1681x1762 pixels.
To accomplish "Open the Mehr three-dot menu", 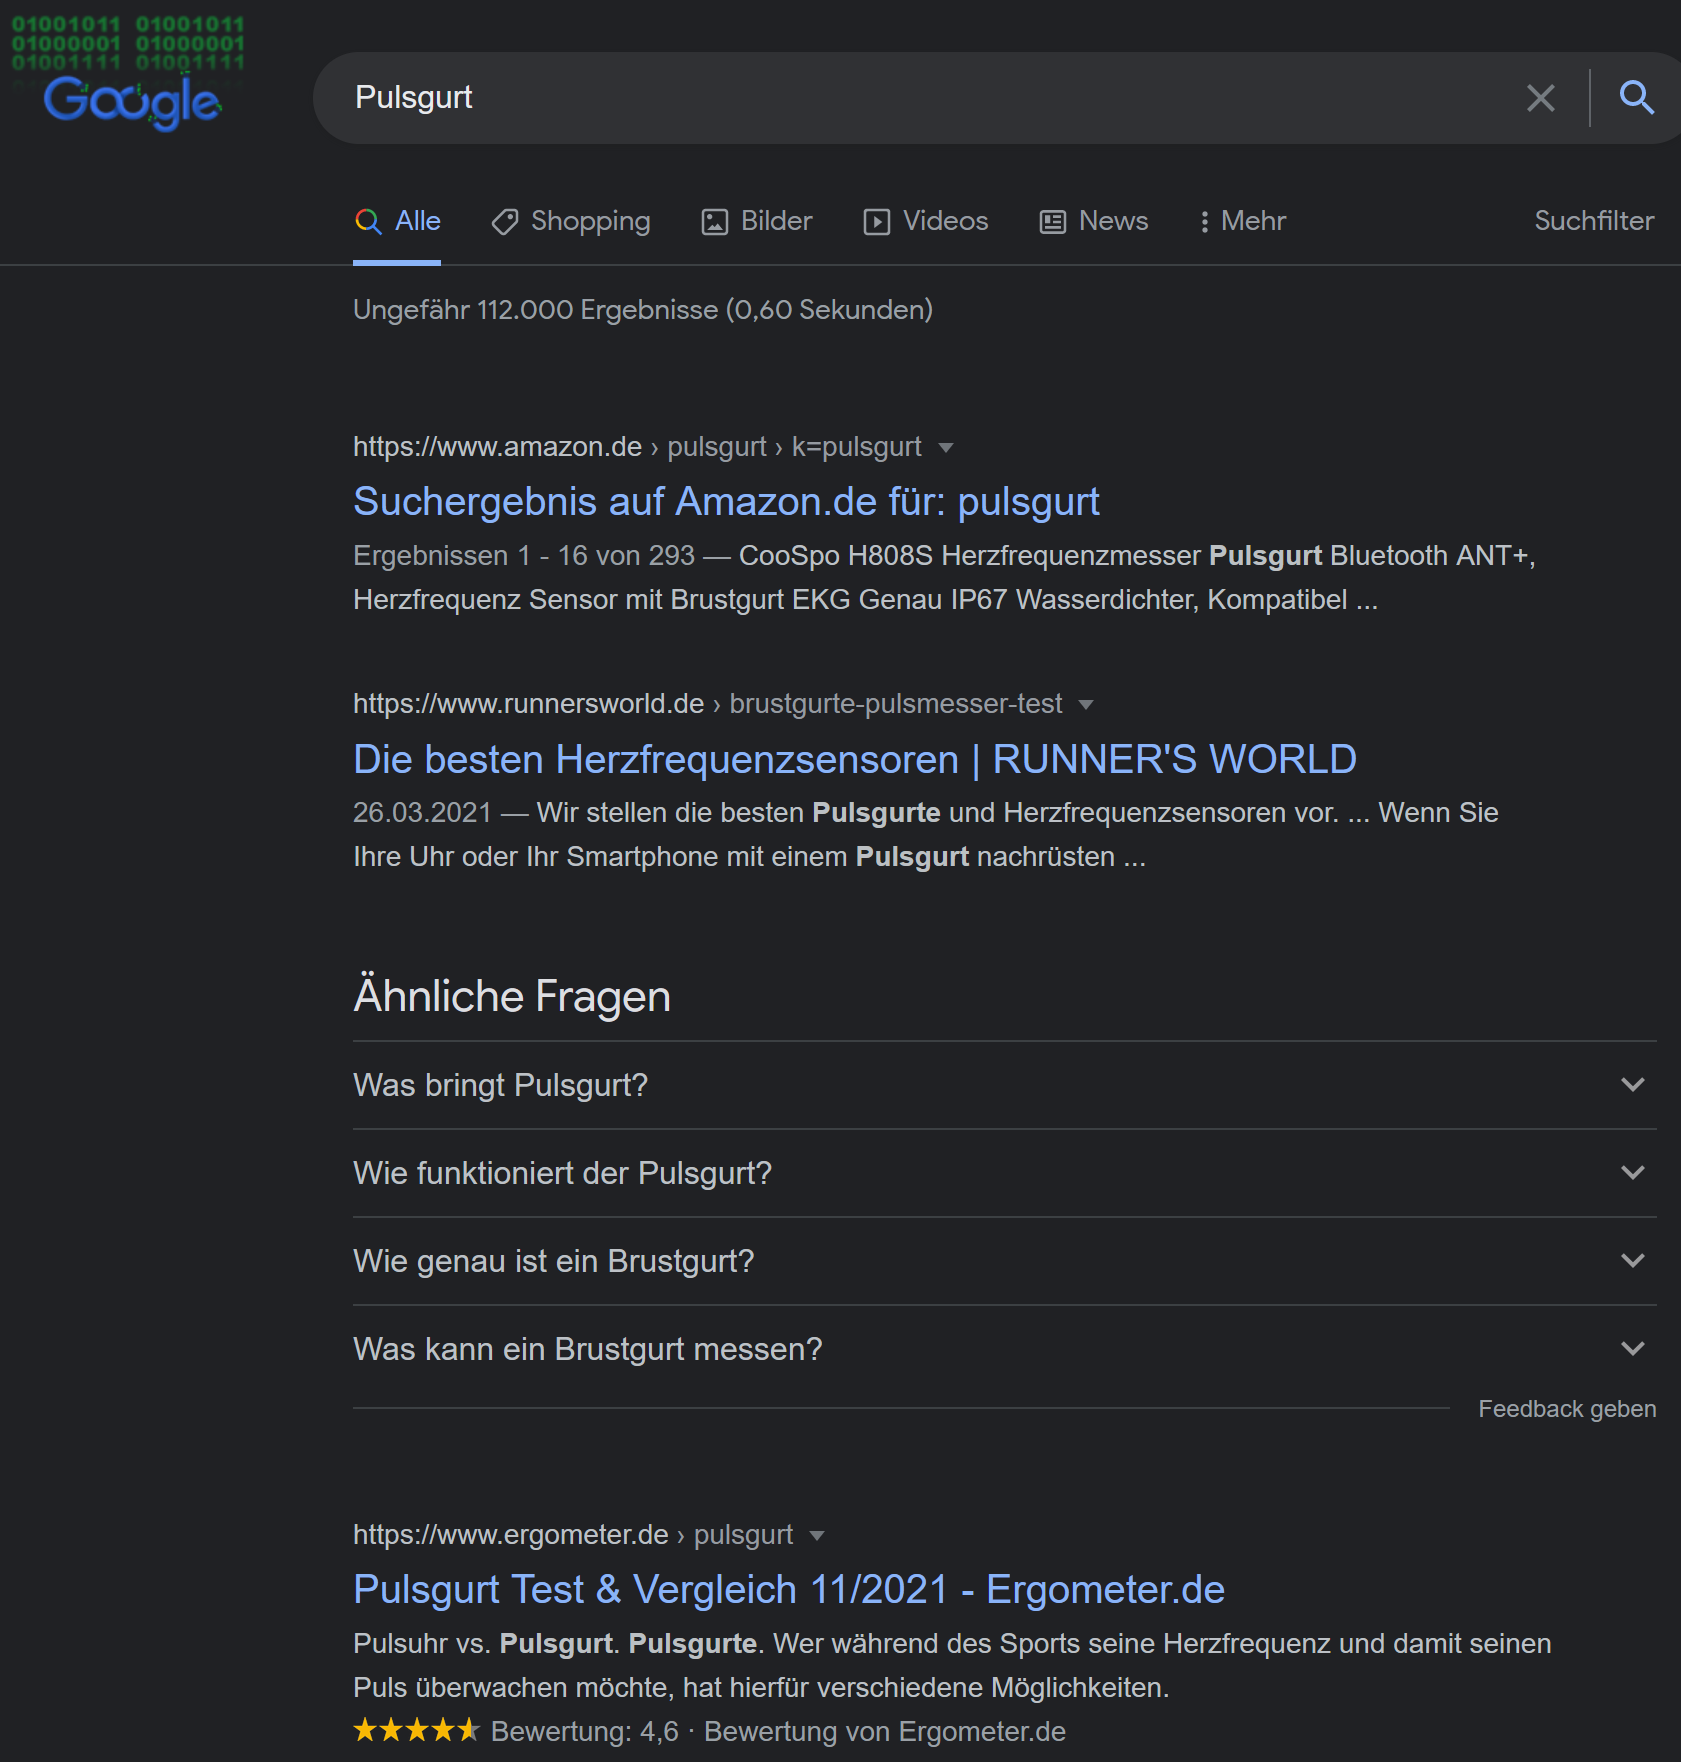I will tap(1204, 221).
